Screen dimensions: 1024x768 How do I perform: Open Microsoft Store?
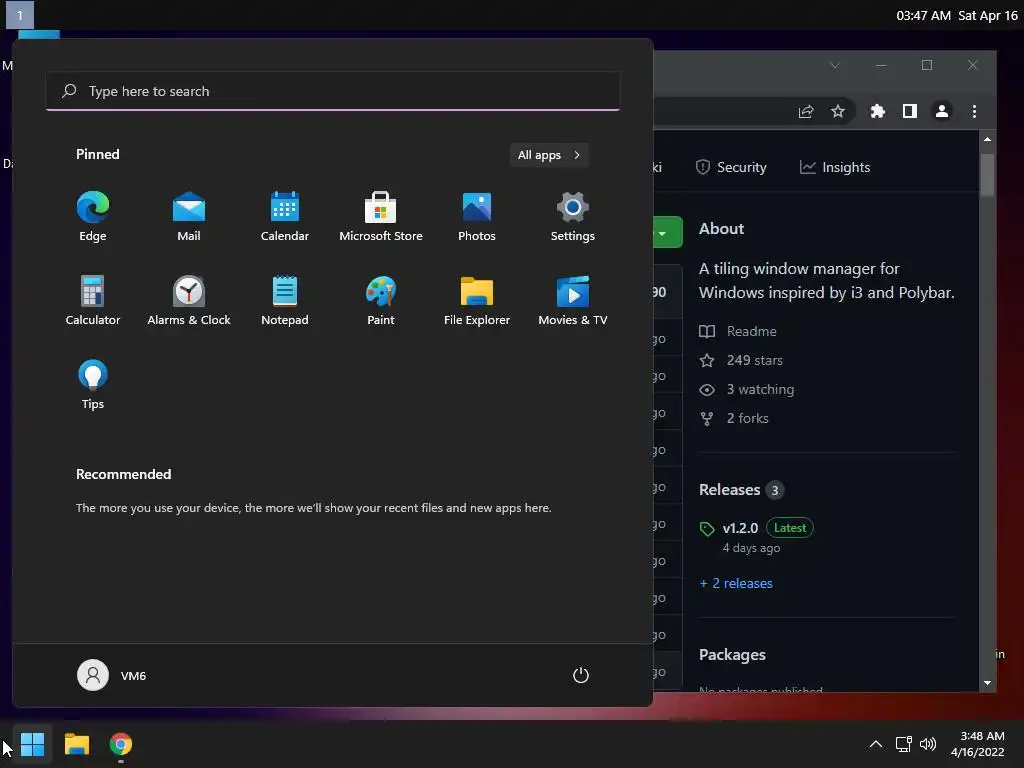point(381,217)
